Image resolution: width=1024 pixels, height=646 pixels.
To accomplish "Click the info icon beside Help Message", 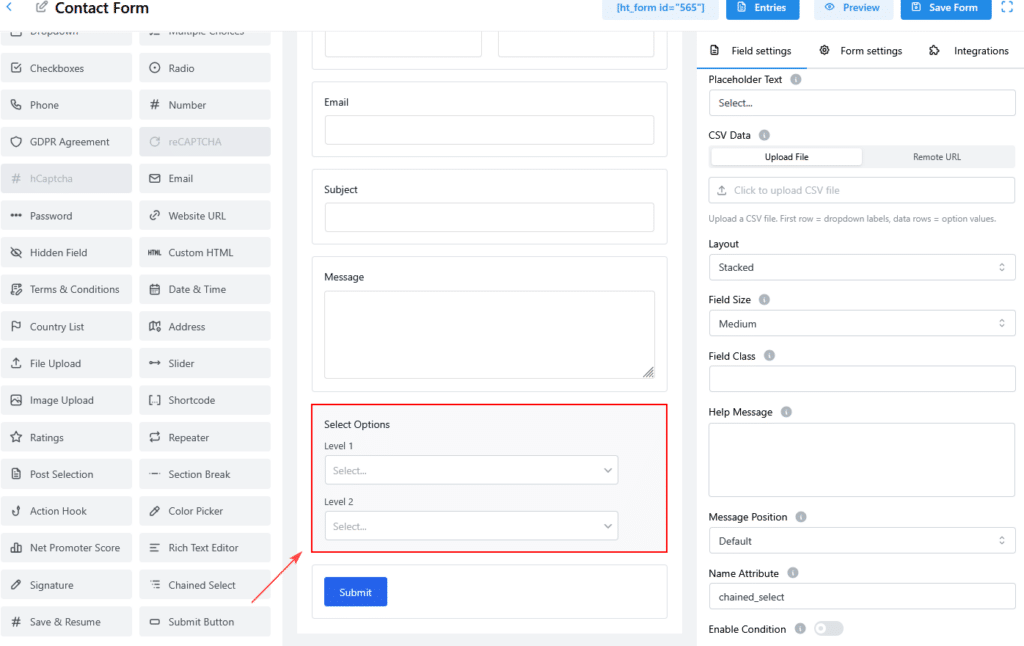I will point(786,412).
